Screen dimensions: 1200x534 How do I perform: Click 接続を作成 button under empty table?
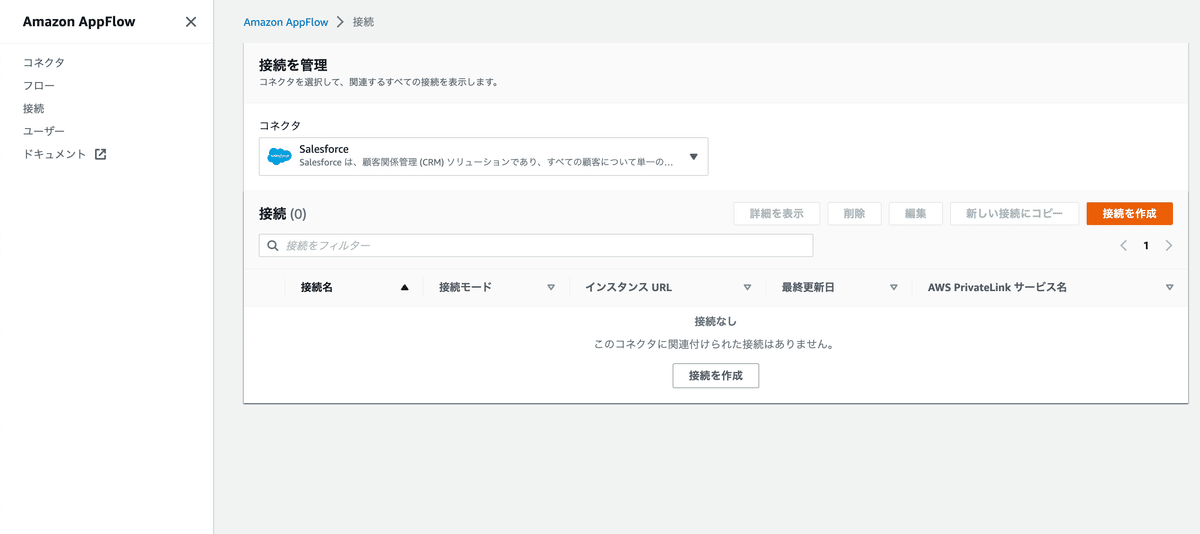716,375
